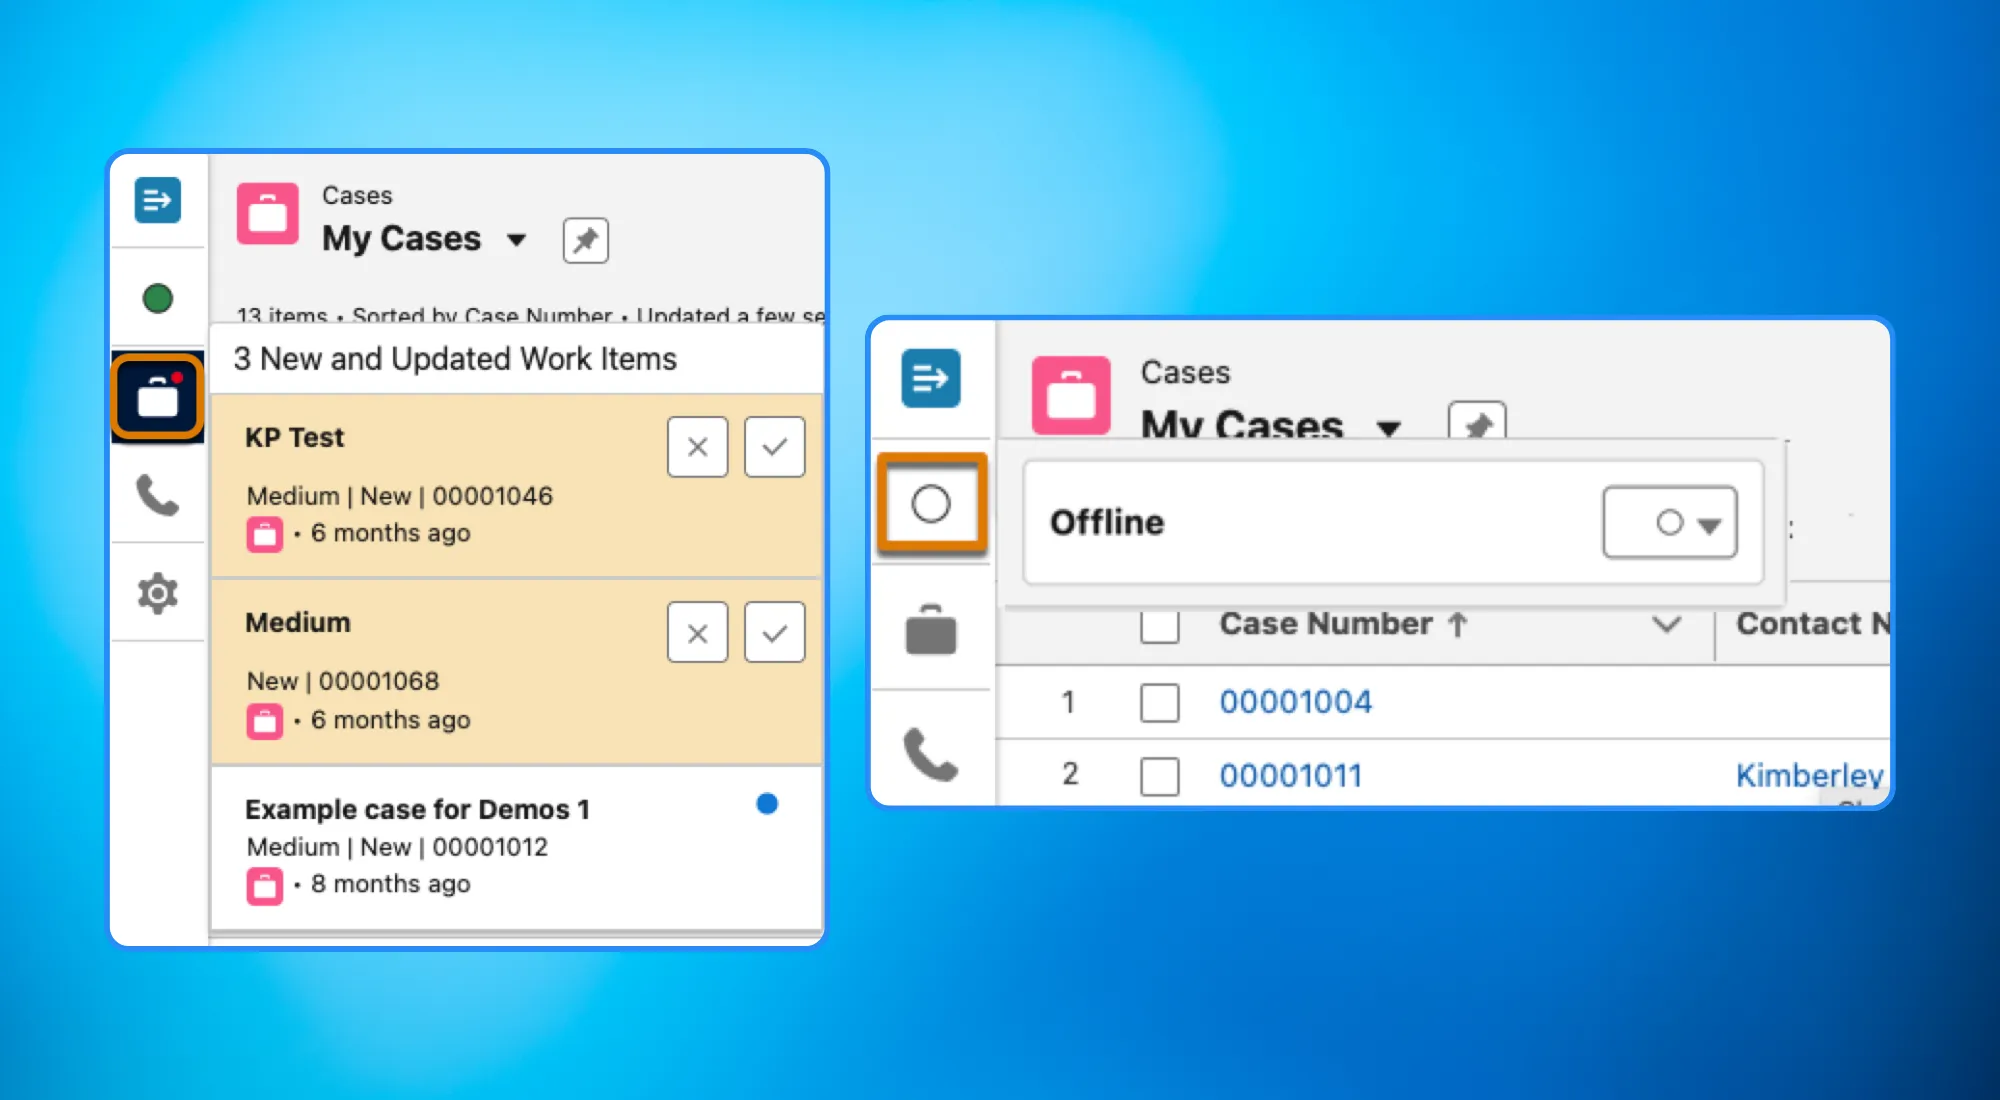Click the offline status circle icon in the right sidebar

(x=931, y=504)
